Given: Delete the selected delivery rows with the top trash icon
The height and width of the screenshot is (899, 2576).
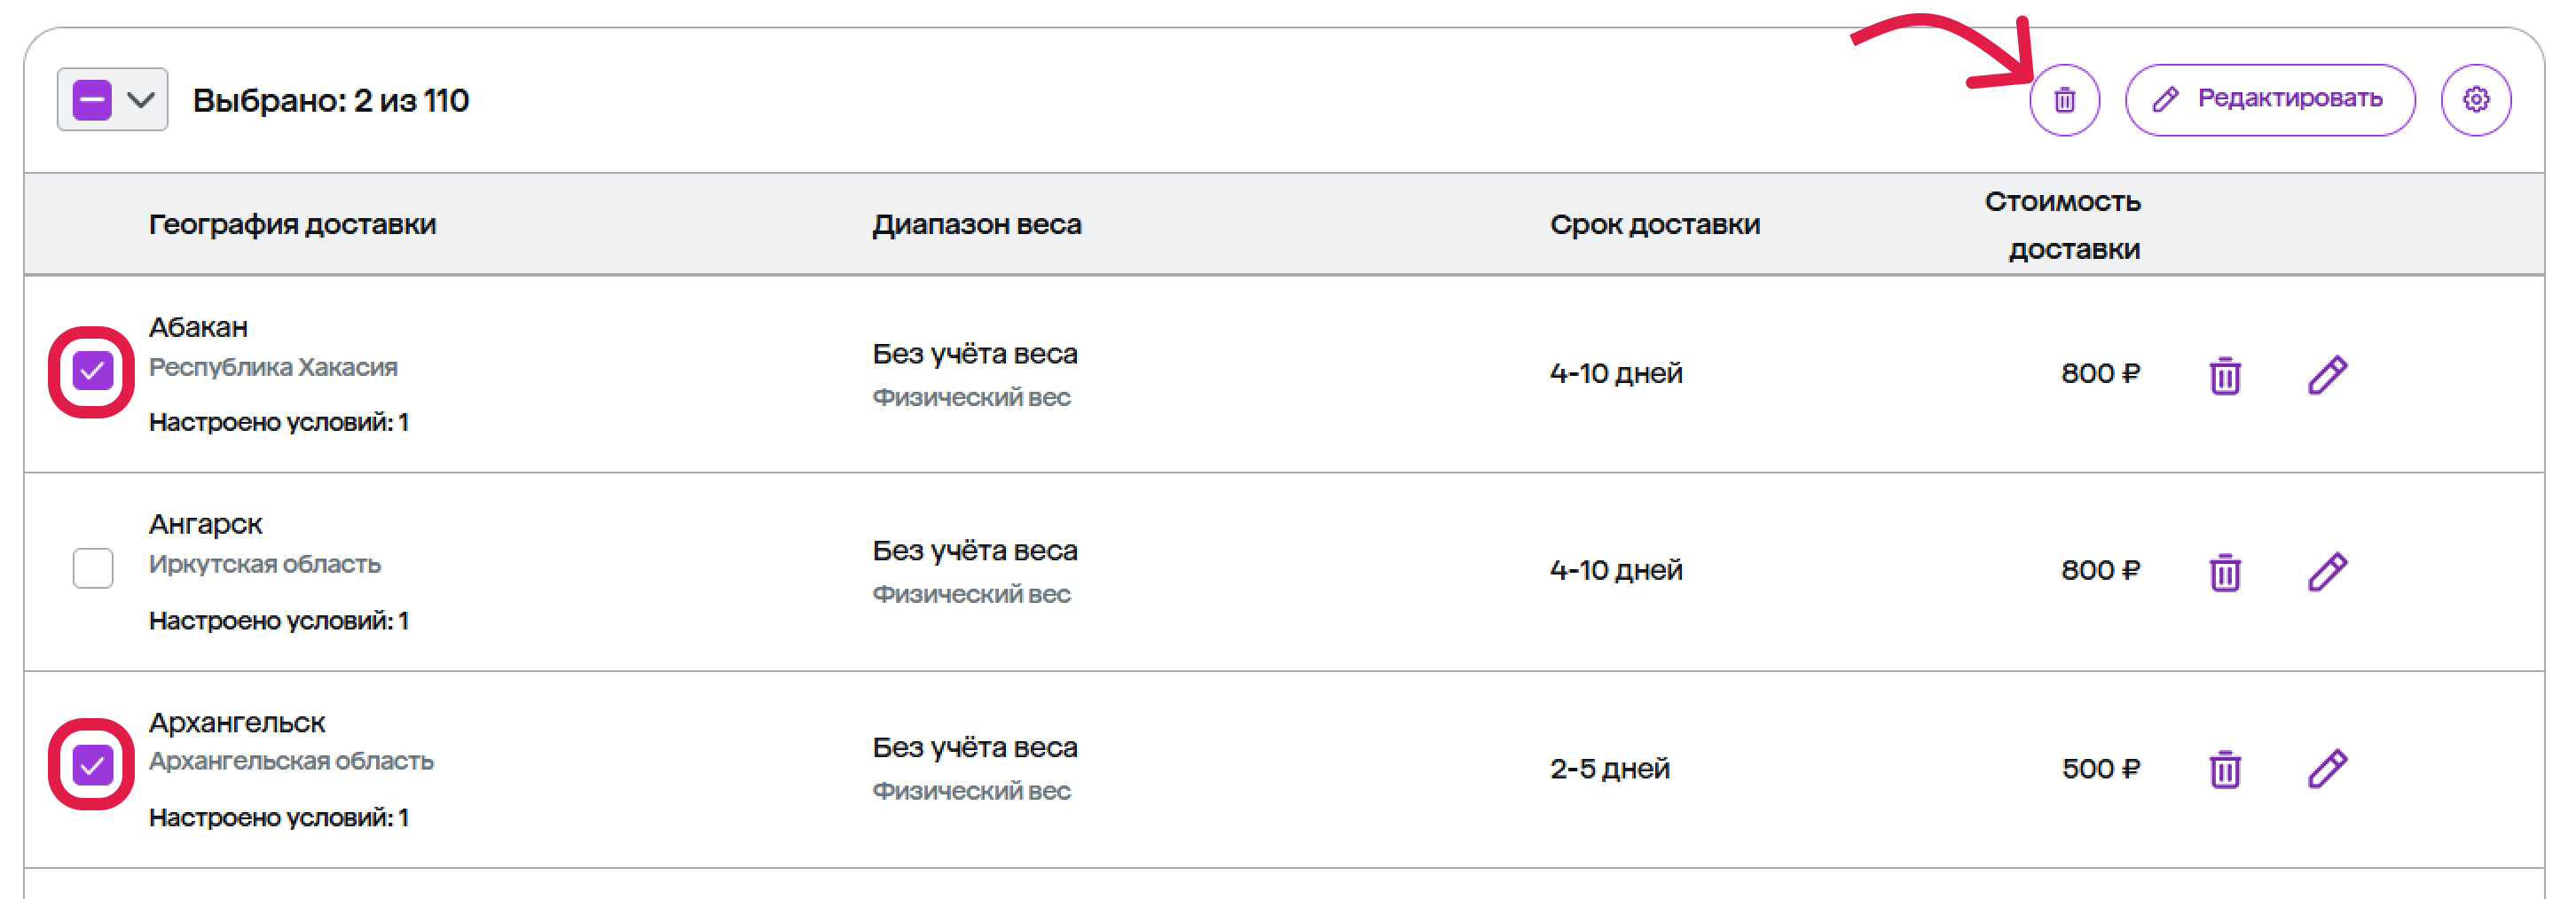Looking at the screenshot, I should point(2063,100).
